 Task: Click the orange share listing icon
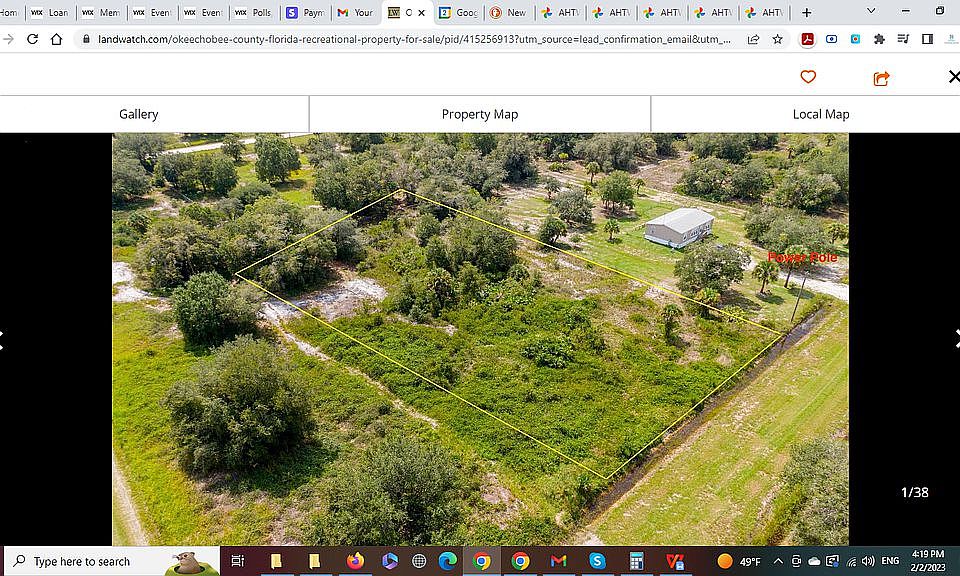pos(881,78)
